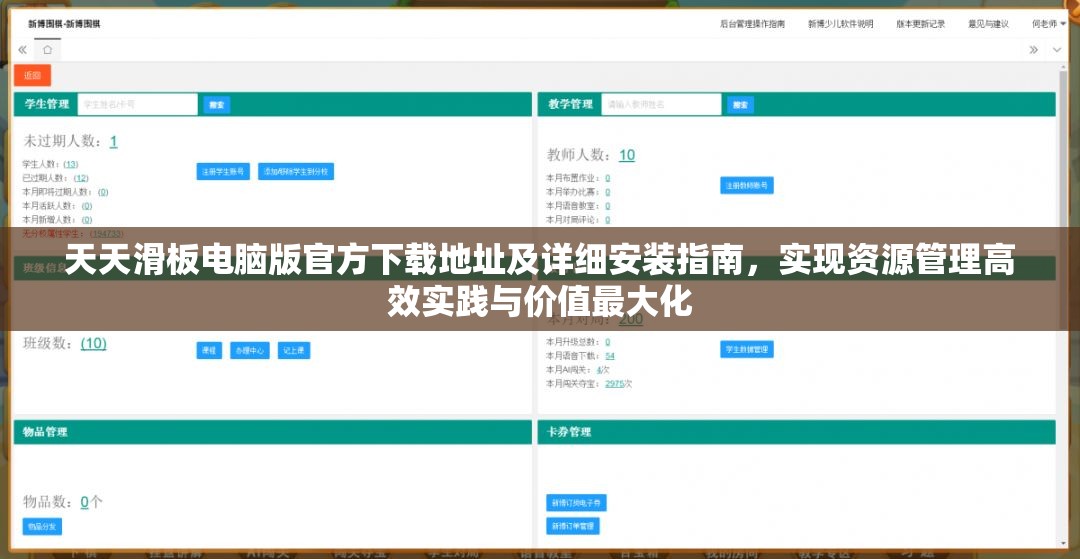Click the 学生数据管理 button
This screenshot has width=1080, height=559.
tap(747, 349)
